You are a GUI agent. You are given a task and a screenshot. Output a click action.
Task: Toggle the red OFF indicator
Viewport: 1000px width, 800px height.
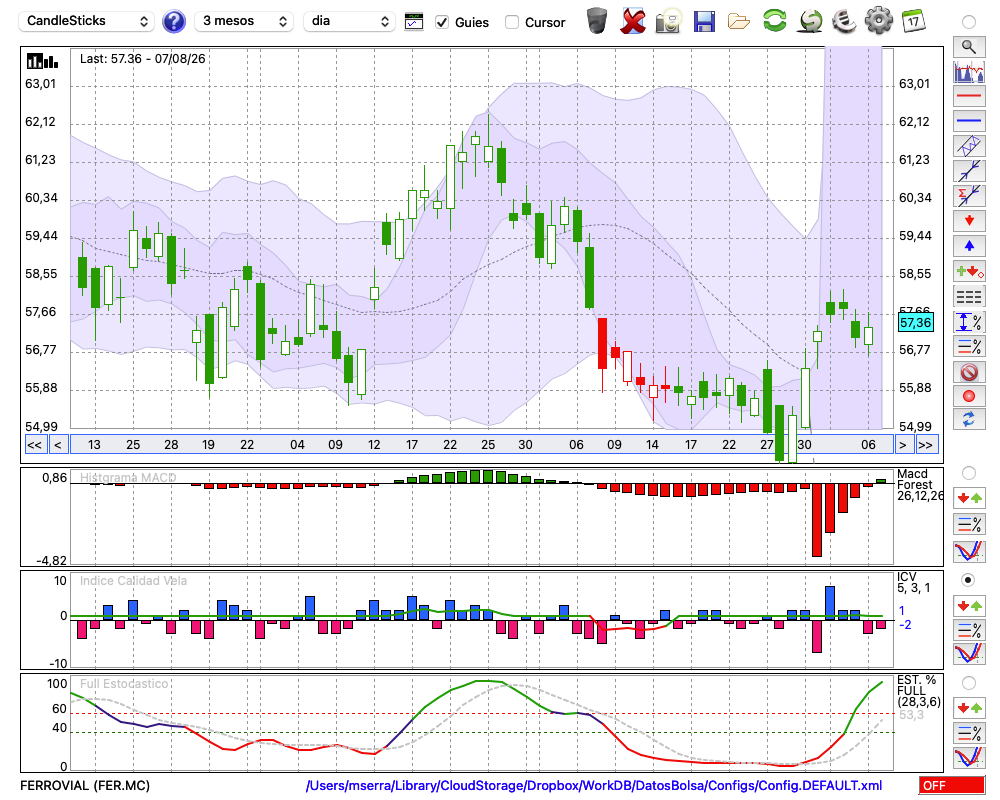point(952,785)
